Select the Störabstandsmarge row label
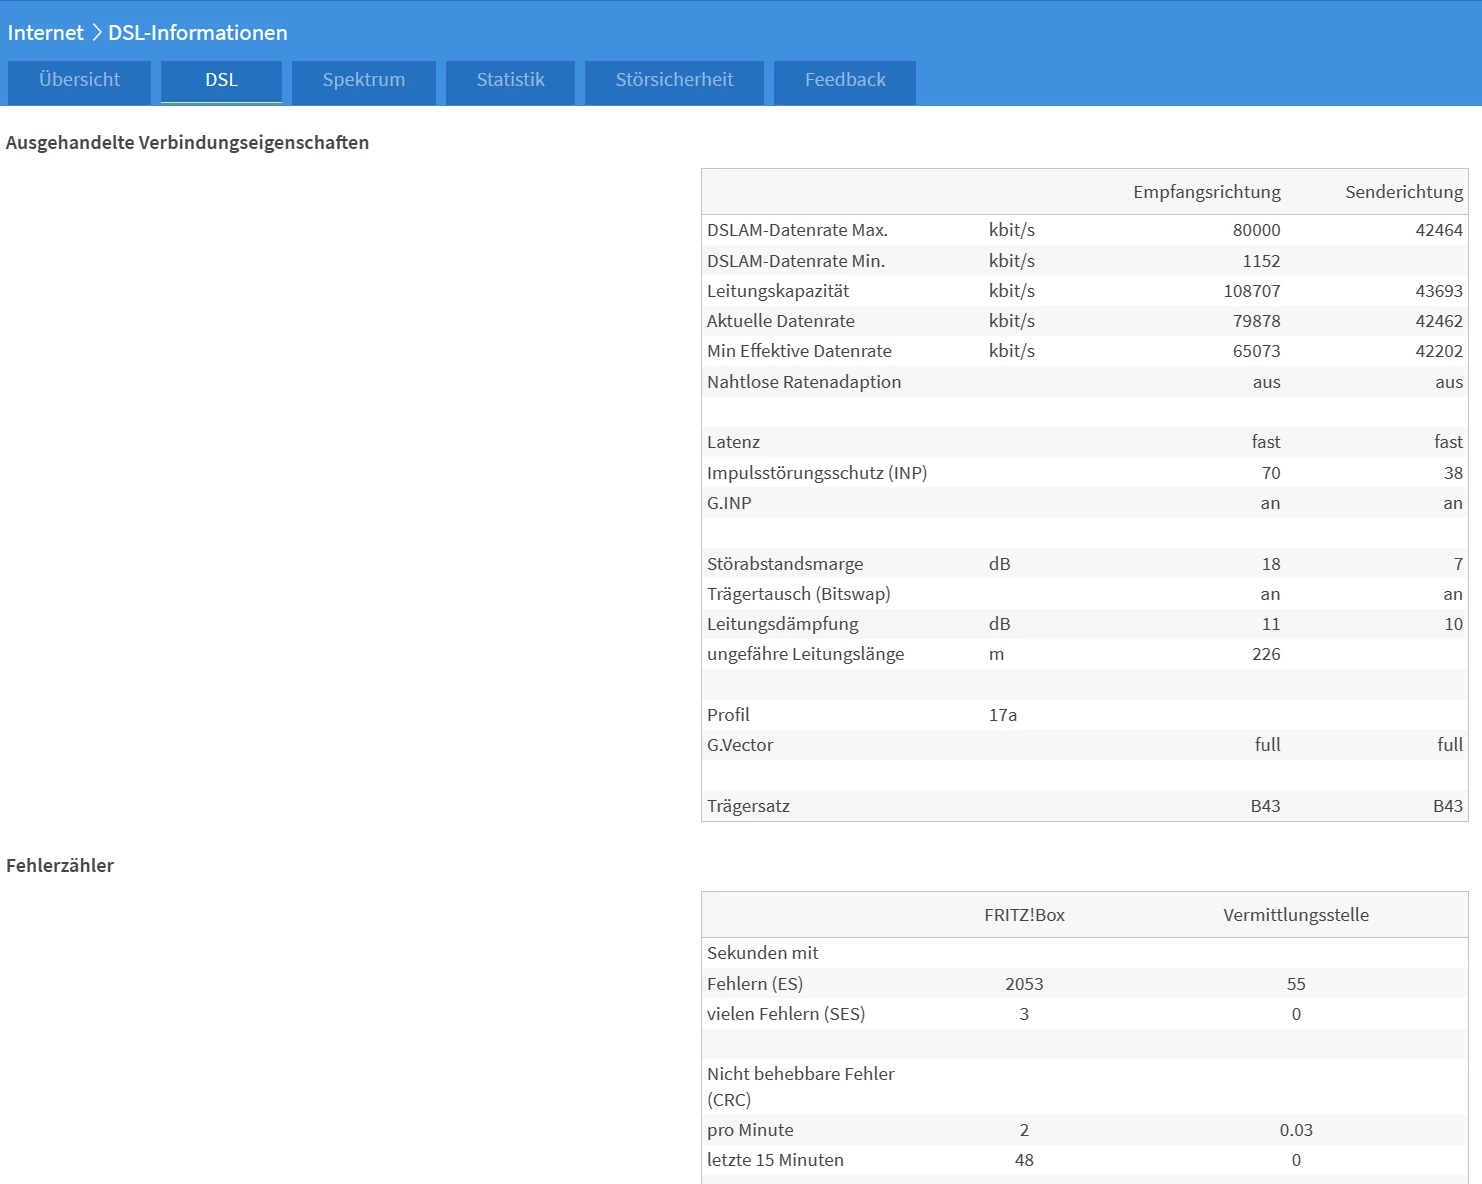 pyautogui.click(x=784, y=564)
